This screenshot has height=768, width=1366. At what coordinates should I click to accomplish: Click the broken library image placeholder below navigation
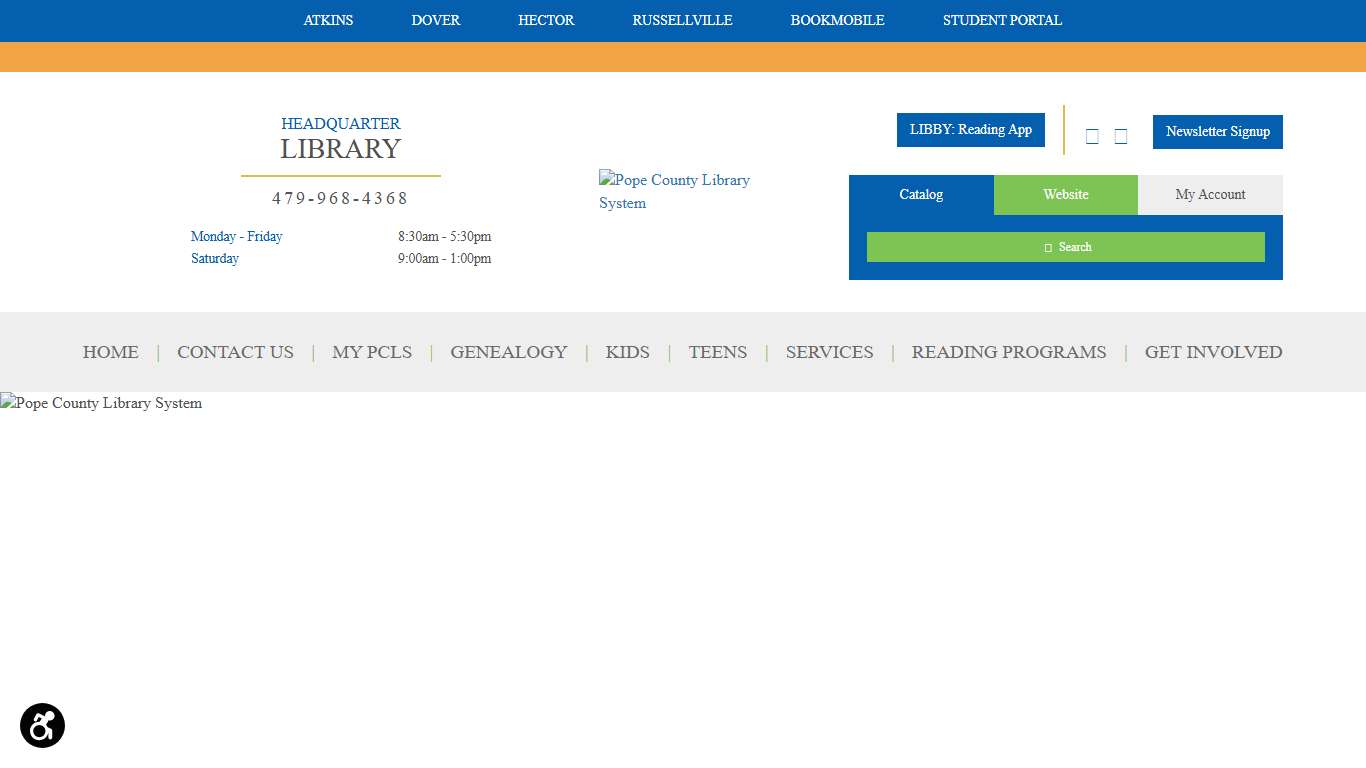[100, 403]
